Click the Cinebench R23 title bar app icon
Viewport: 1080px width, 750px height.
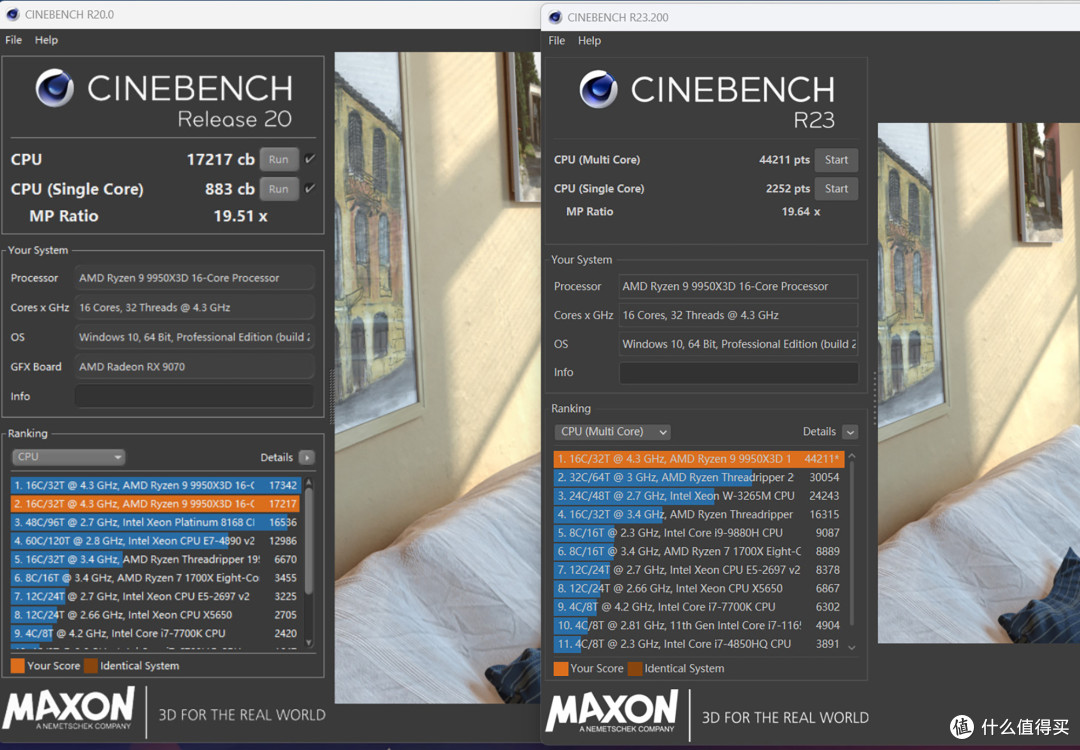[555, 17]
